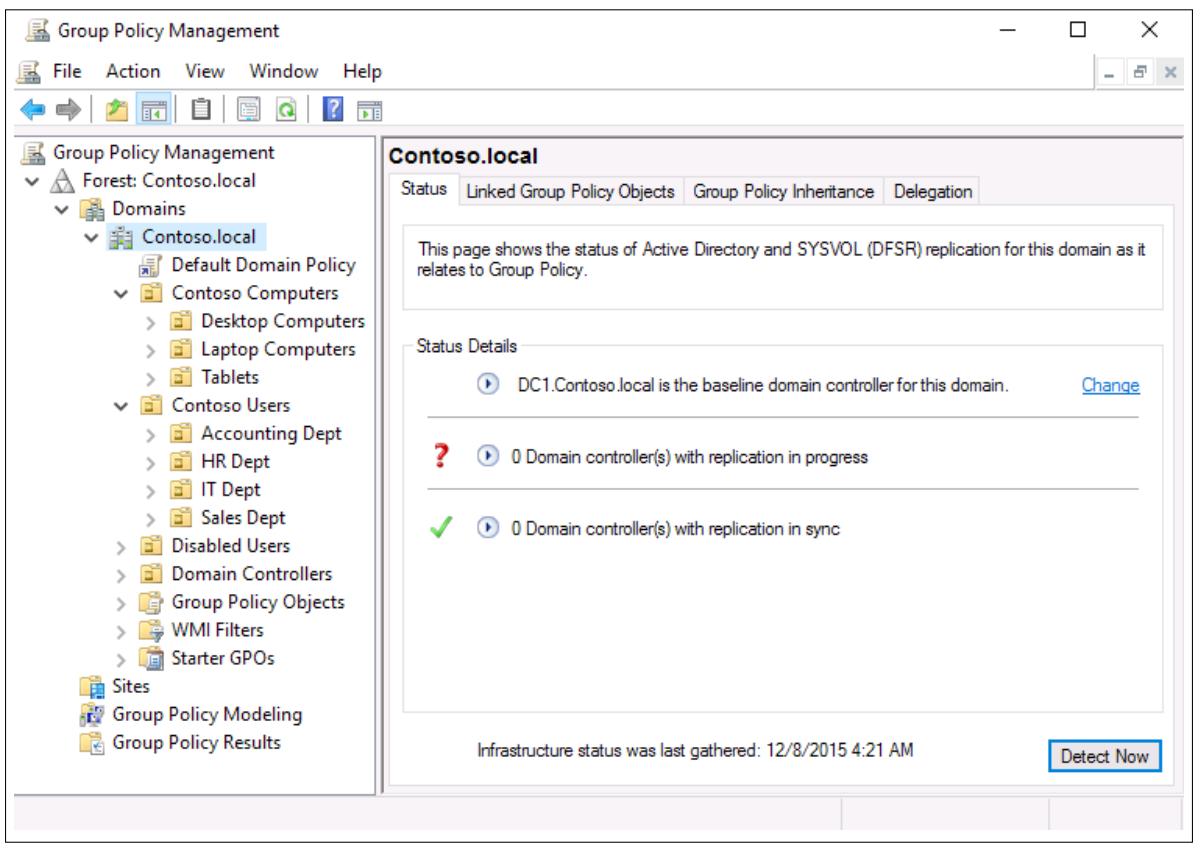This screenshot has height=849, width=1201.
Task: Open the Help menu
Action: click(362, 72)
